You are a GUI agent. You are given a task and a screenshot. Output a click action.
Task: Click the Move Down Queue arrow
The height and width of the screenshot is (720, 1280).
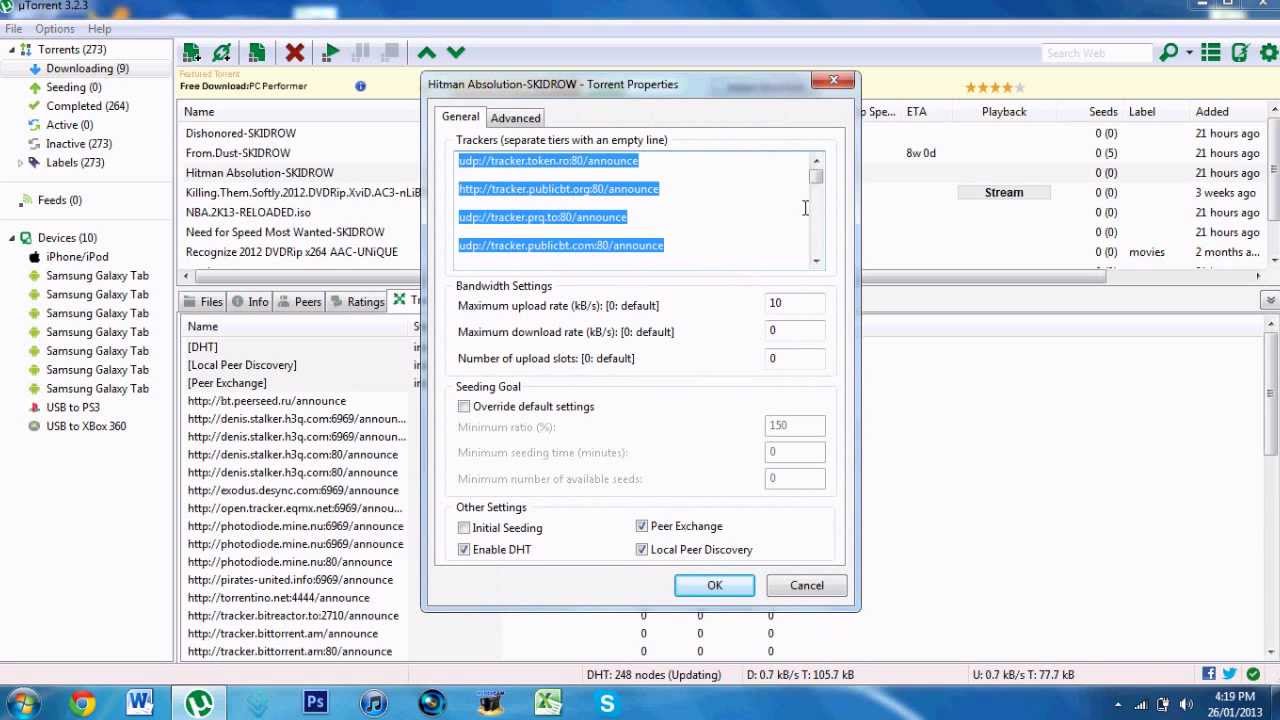click(456, 53)
